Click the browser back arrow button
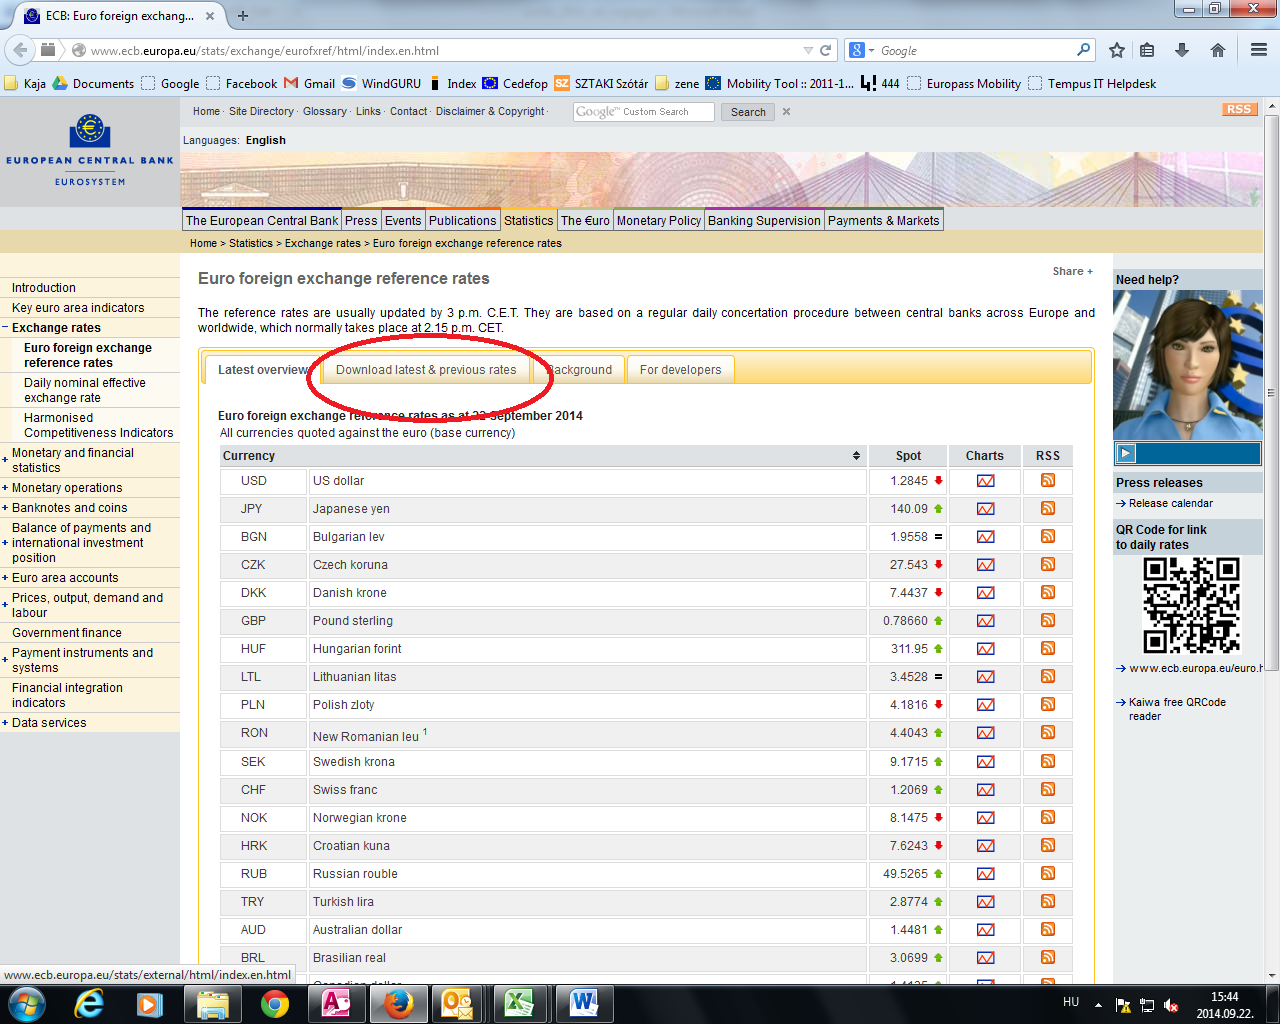The width and height of the screenshot is (1280, 1024). [x=19, y=50]
